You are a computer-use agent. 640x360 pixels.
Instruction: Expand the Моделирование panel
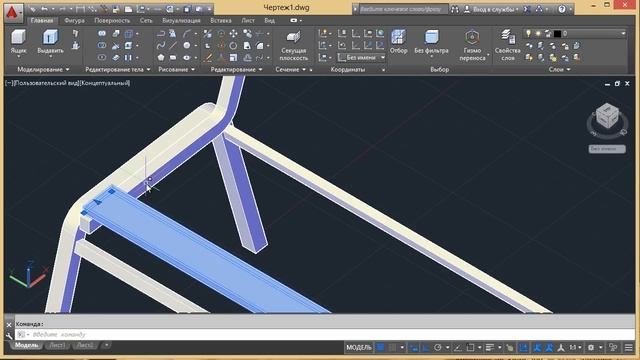click(x=43, y=69)
